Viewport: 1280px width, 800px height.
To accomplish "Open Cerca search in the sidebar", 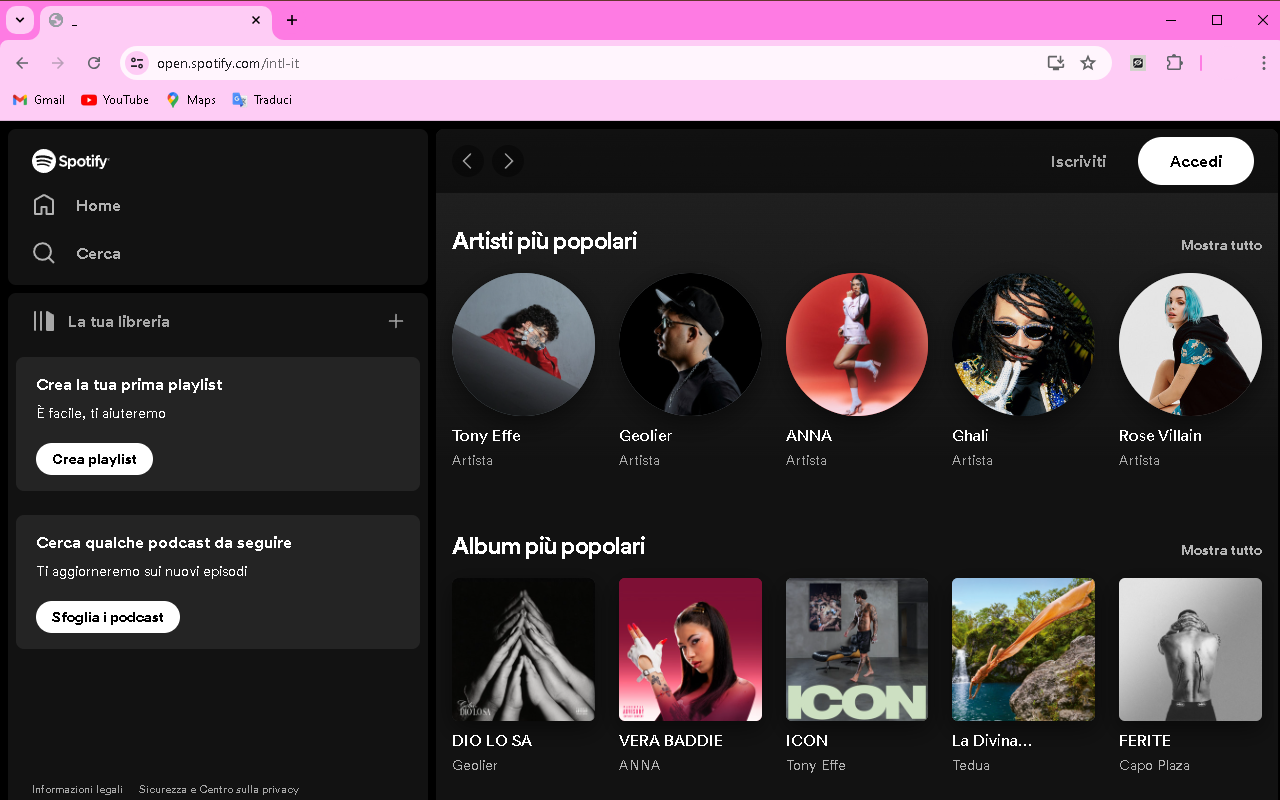I will tap(77, 253).
